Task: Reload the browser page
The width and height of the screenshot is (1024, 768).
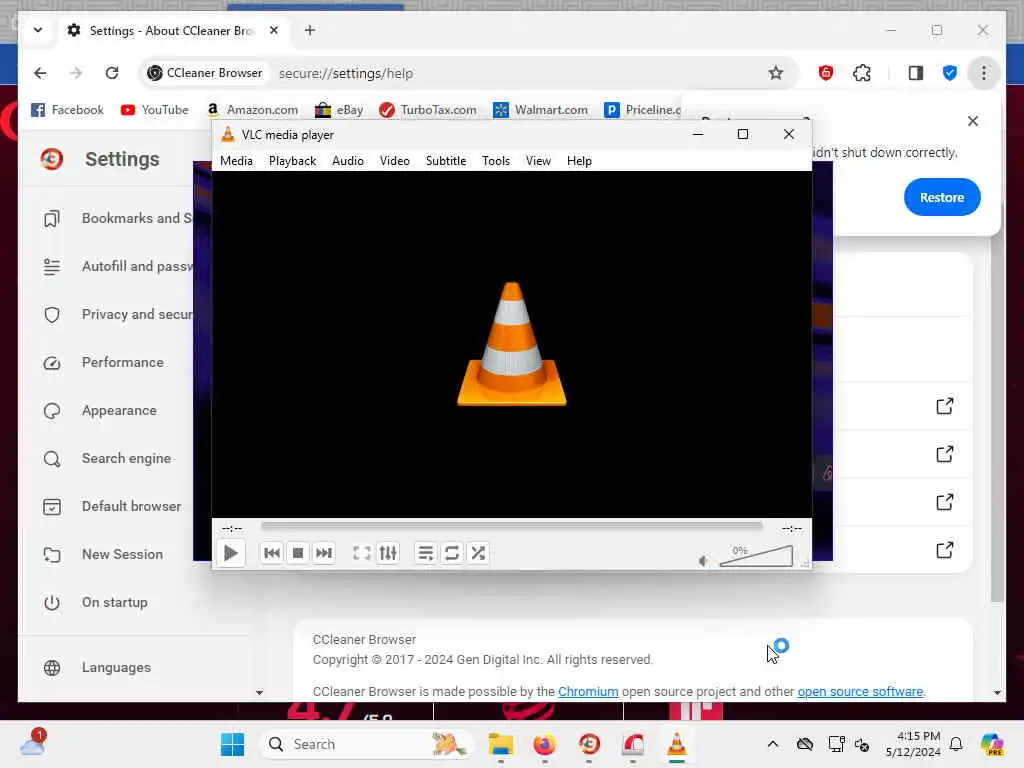Action: 112,73
